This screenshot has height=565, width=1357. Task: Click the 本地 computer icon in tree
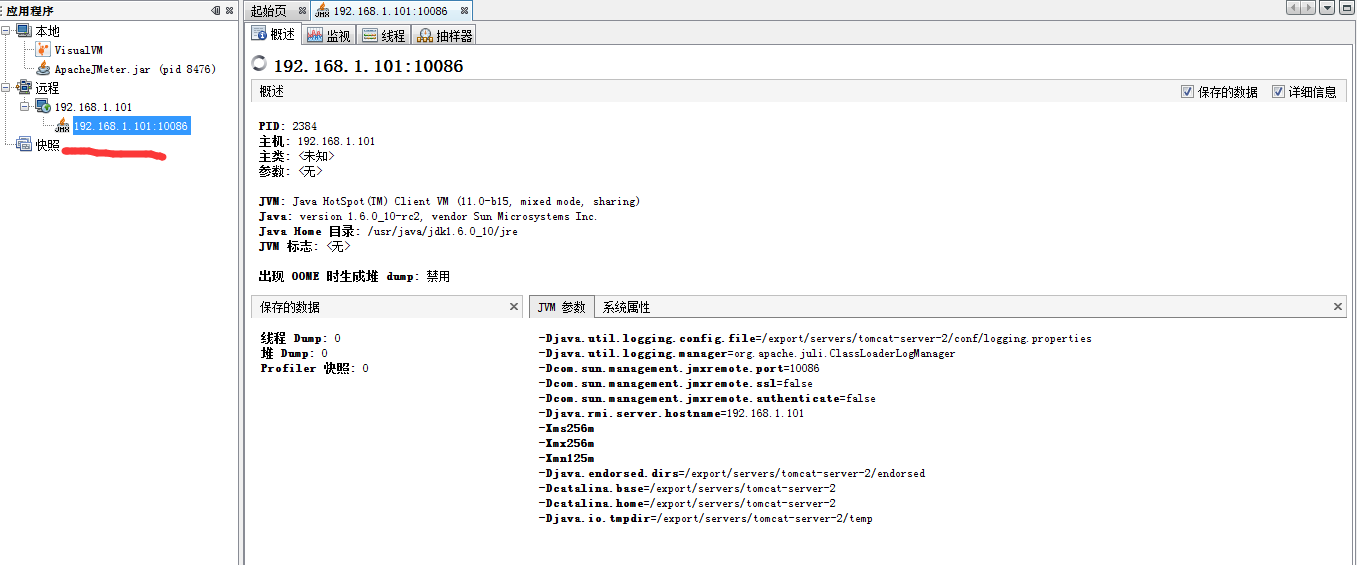(24, 31)
